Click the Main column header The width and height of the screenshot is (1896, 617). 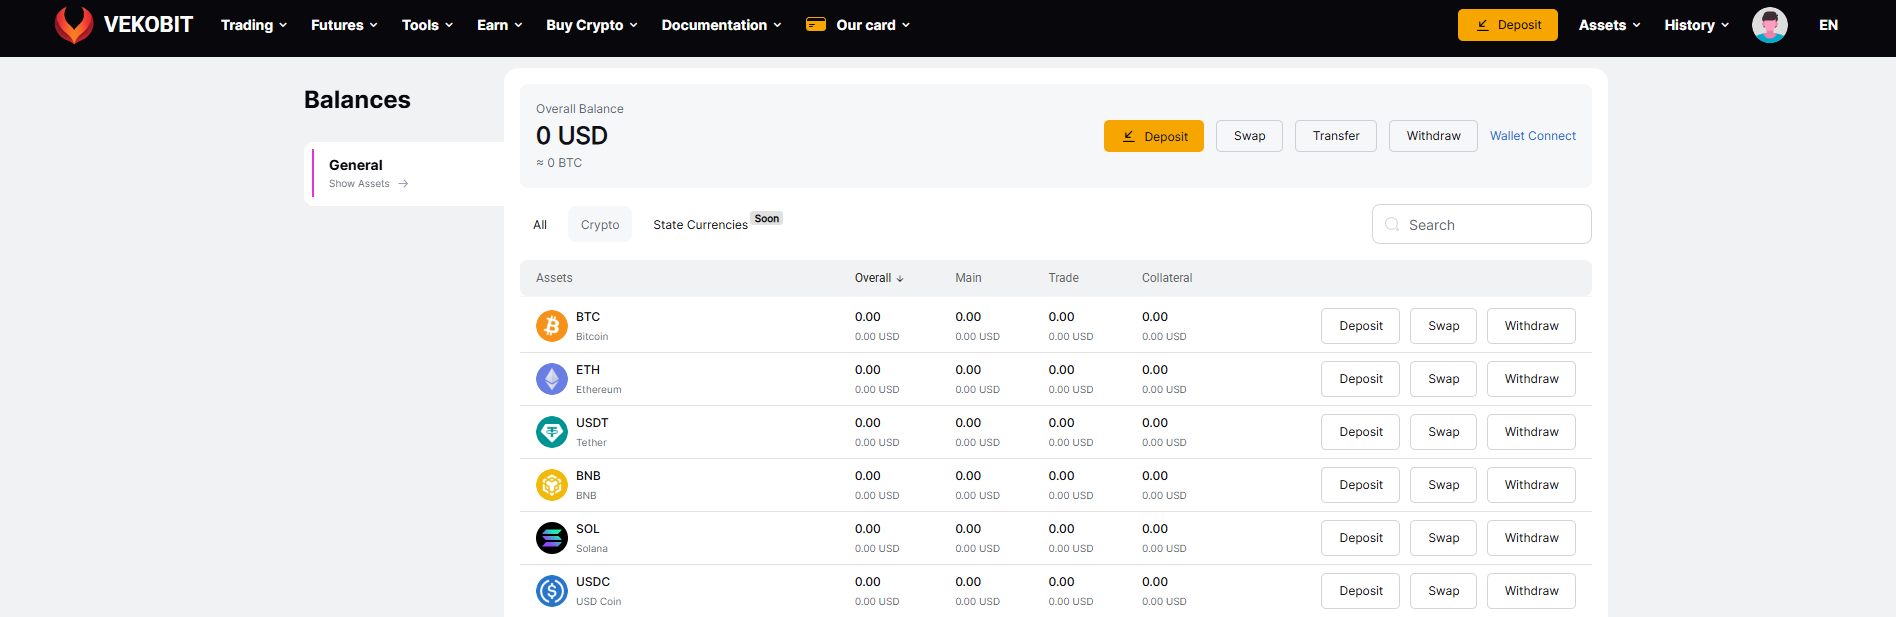pyautogui.click(x=968, y=278)
